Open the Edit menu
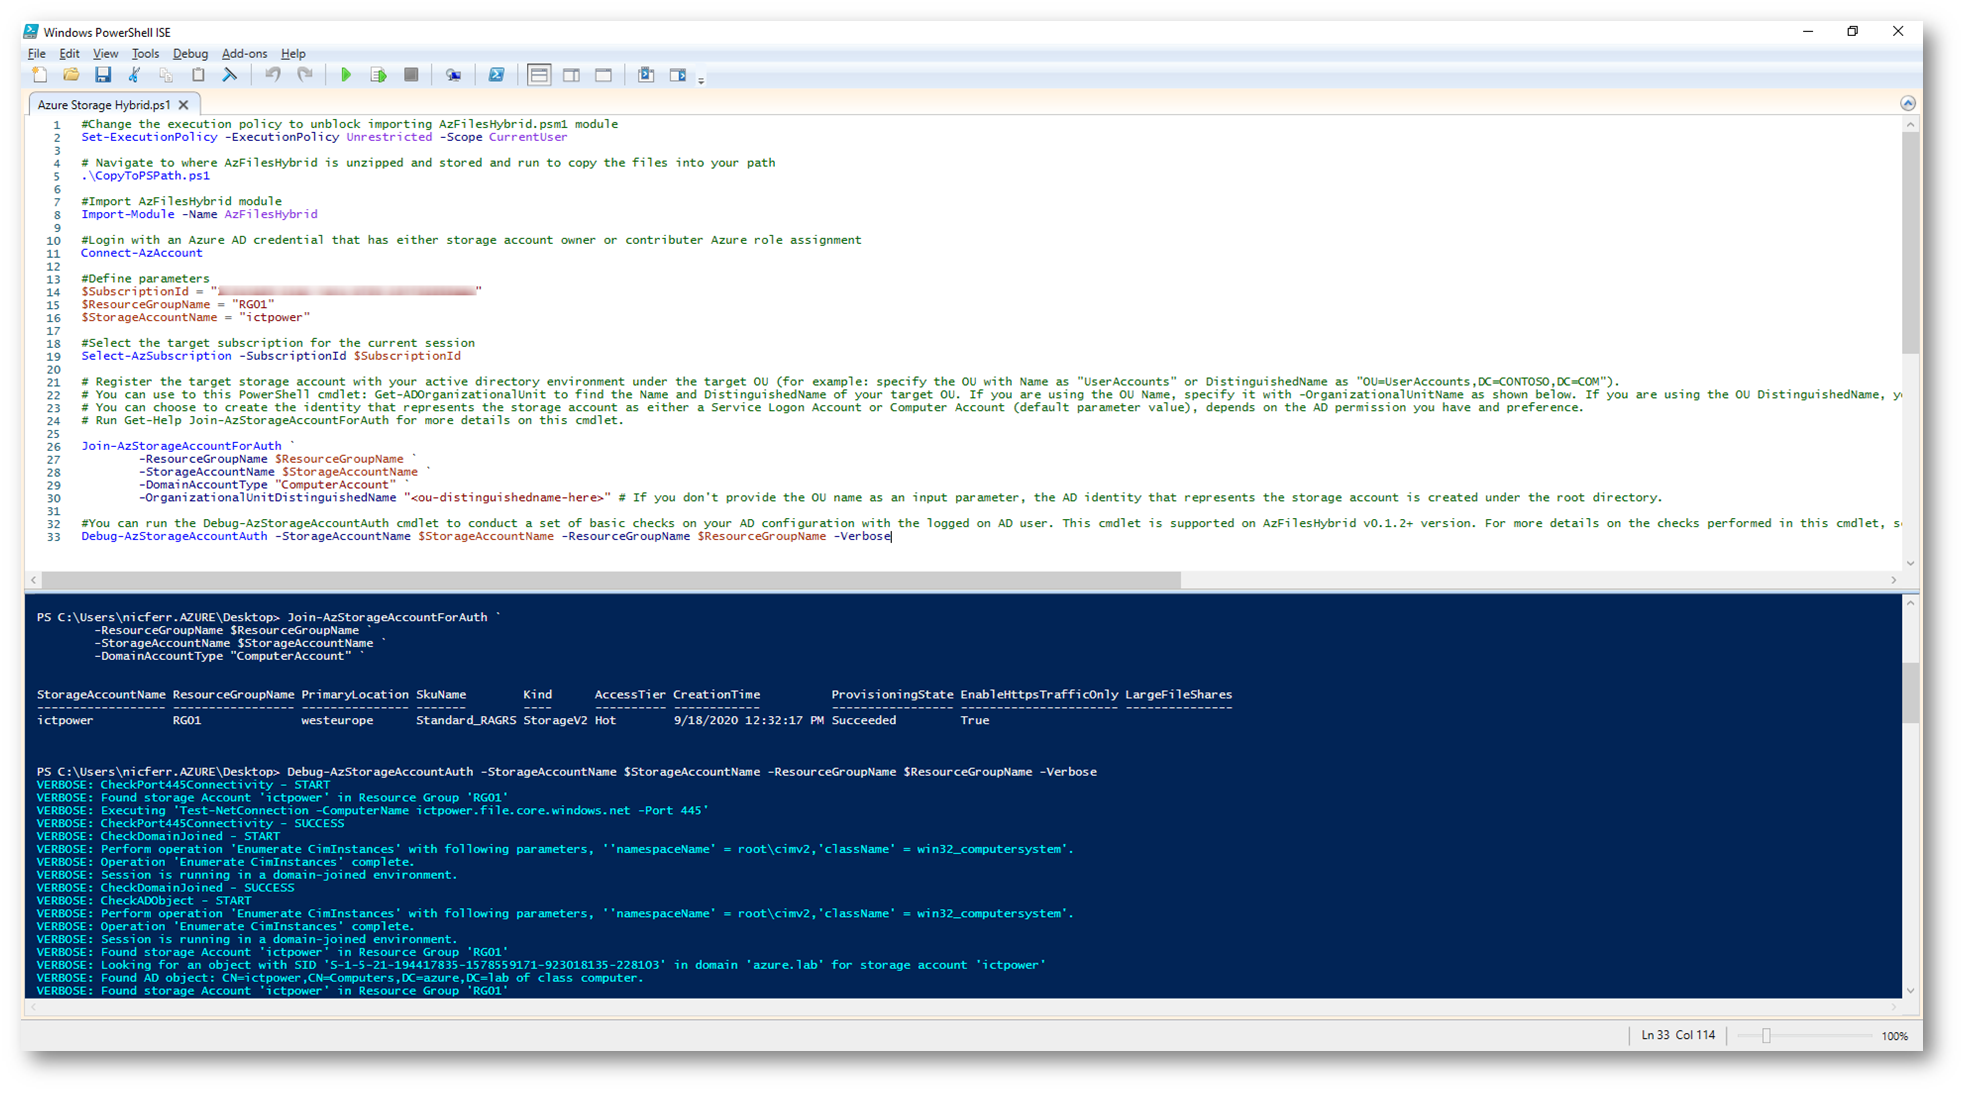The height and width of the screenshot is (1093, 1965). [69, 54]
